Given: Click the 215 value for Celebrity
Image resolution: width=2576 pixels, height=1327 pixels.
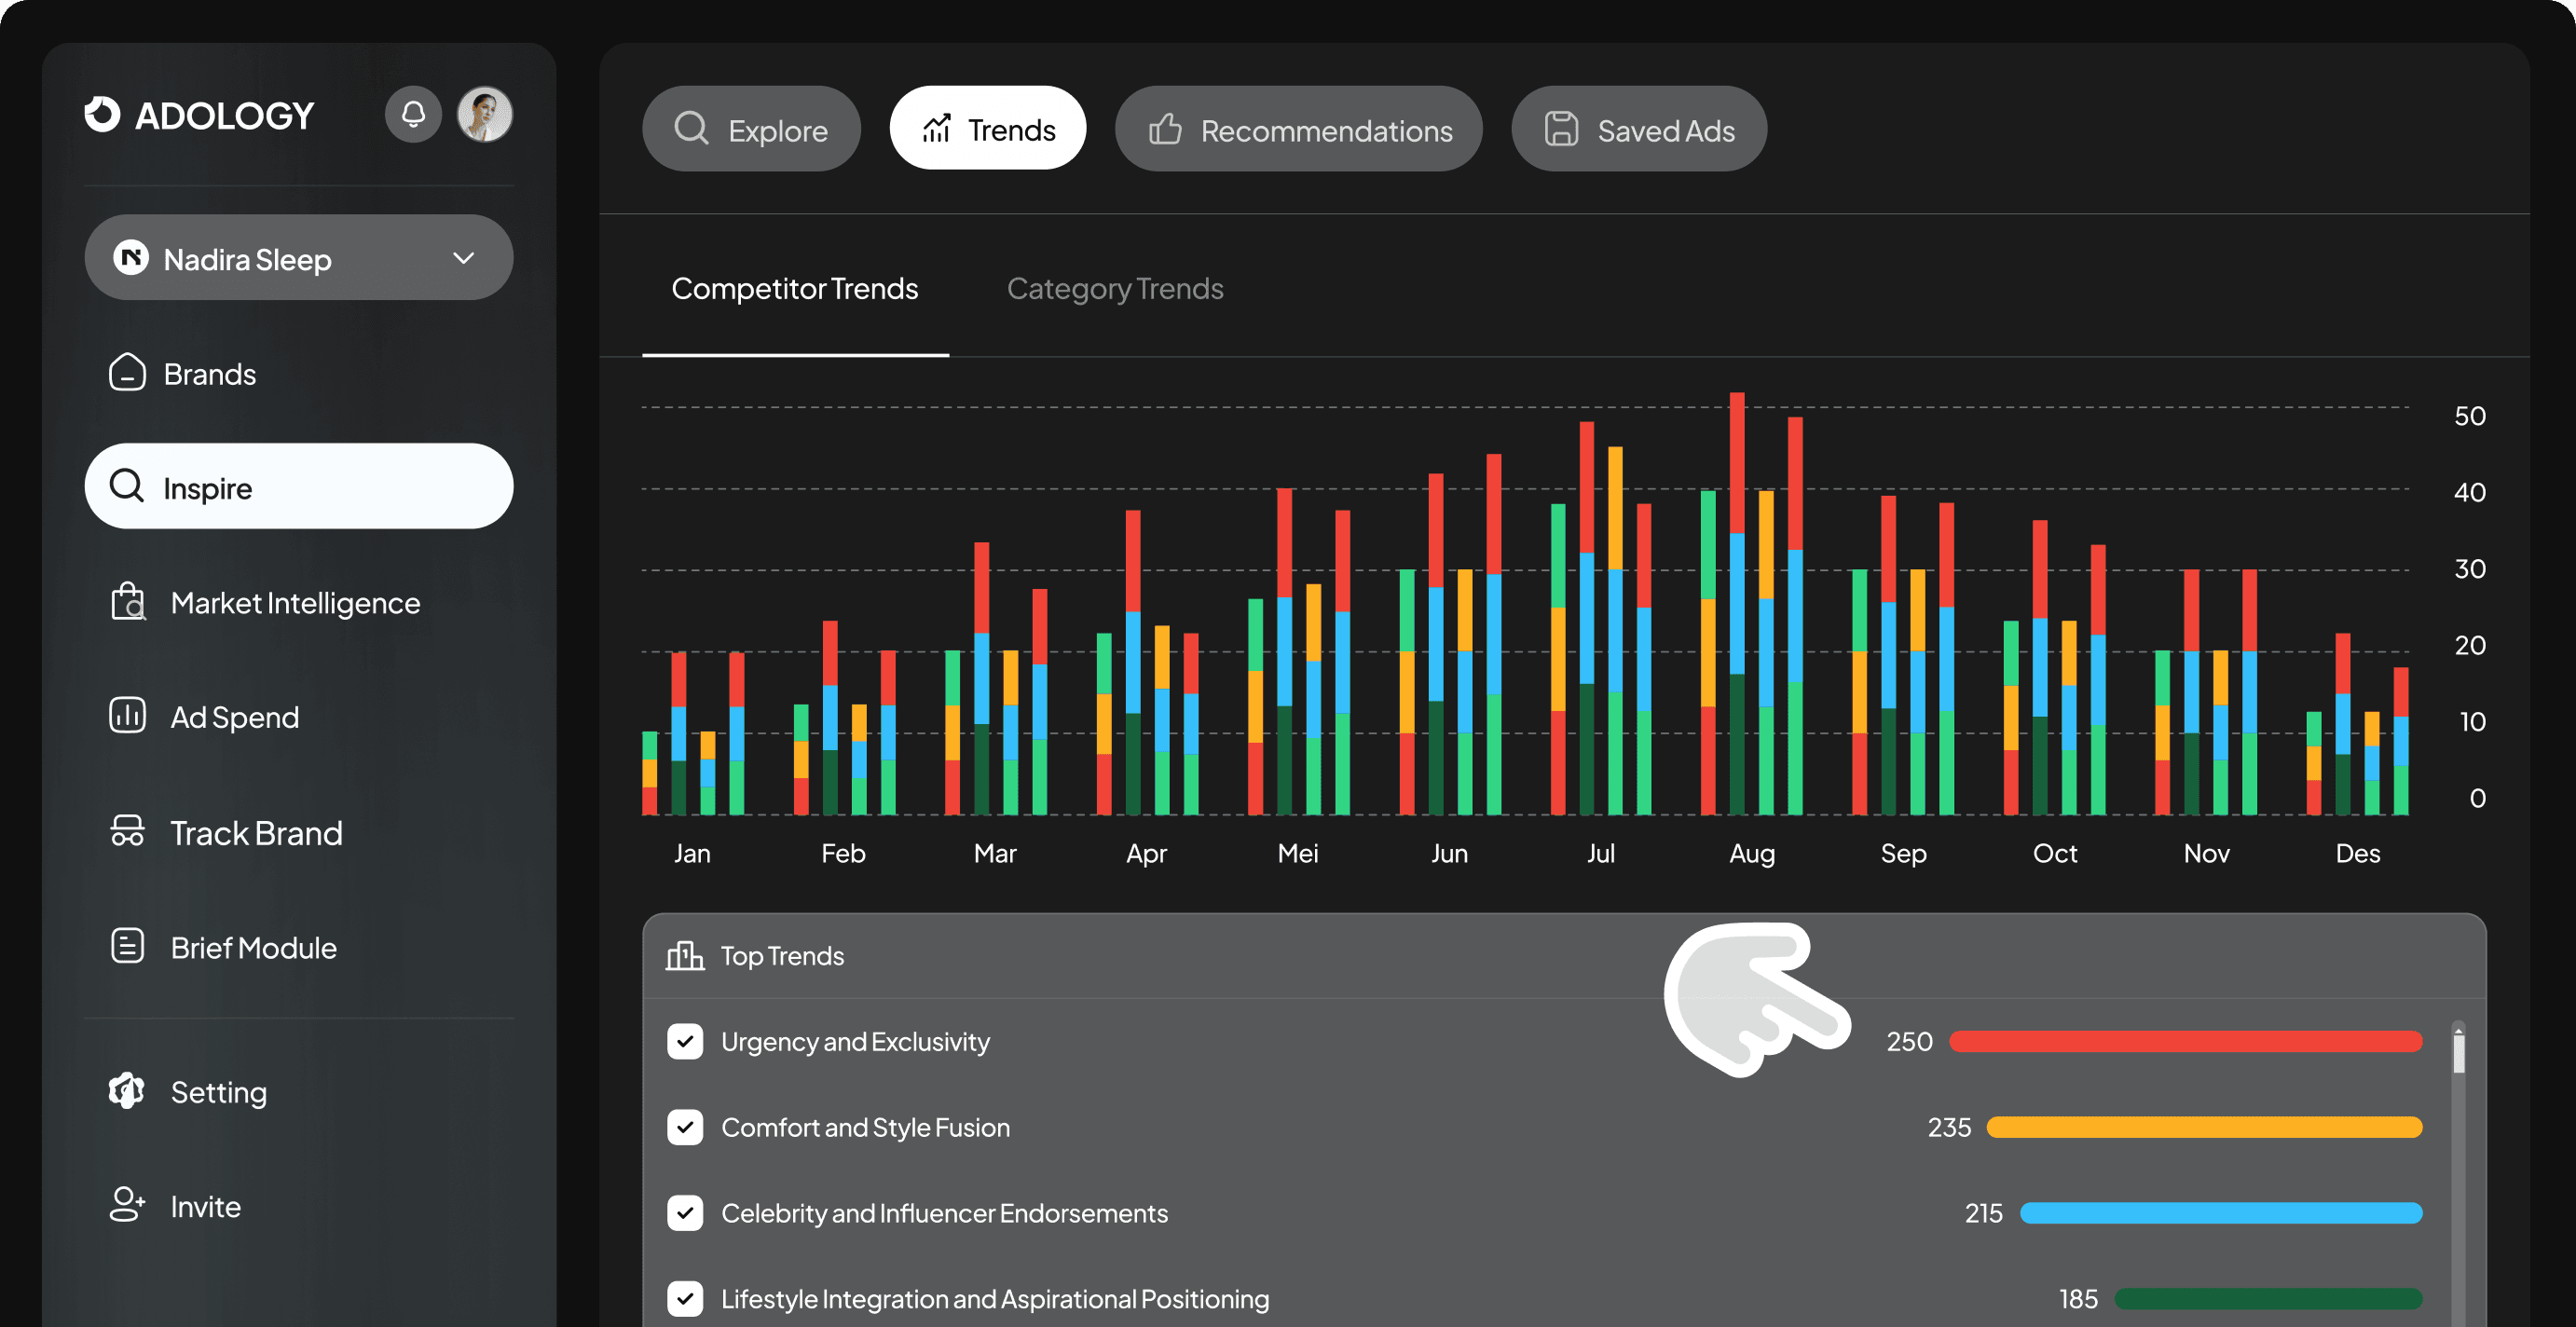Looking at the screenshot, I should [x=1983, y=1213].
